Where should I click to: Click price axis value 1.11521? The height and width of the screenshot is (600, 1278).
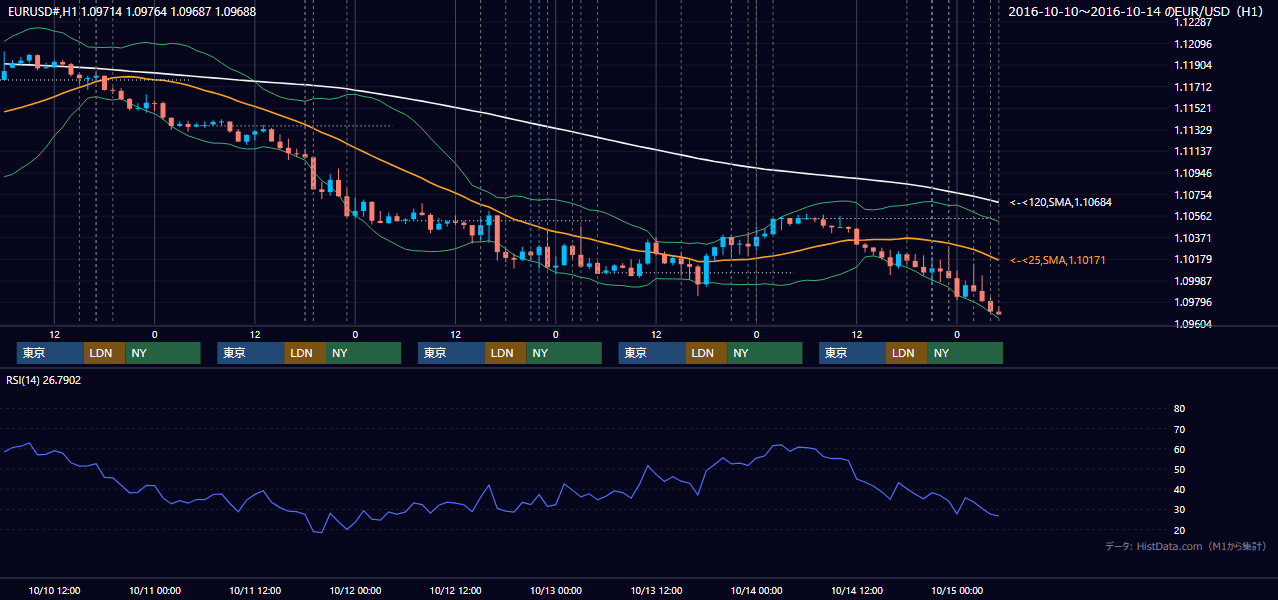[x=1192, y=108]
